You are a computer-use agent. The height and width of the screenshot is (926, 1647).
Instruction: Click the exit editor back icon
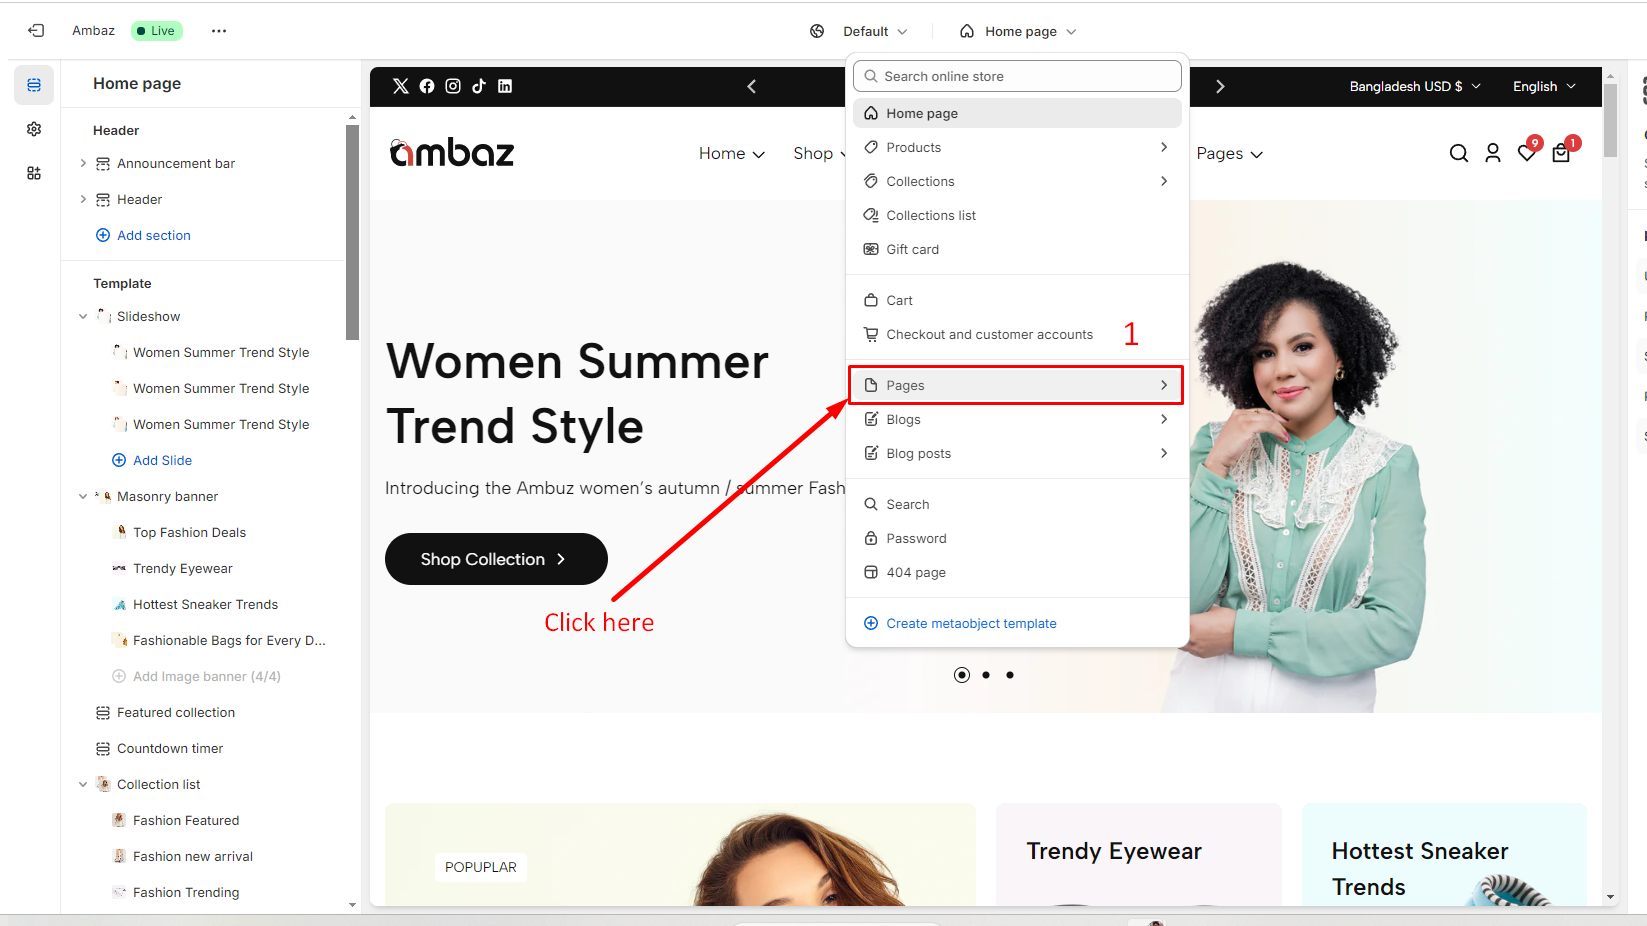pos(36,31)
